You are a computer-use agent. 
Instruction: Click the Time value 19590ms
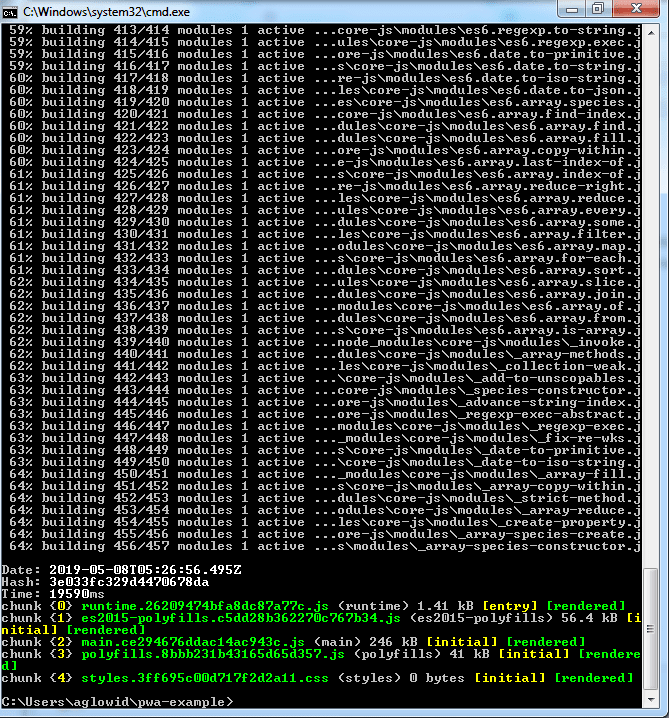tap(77, 594)
